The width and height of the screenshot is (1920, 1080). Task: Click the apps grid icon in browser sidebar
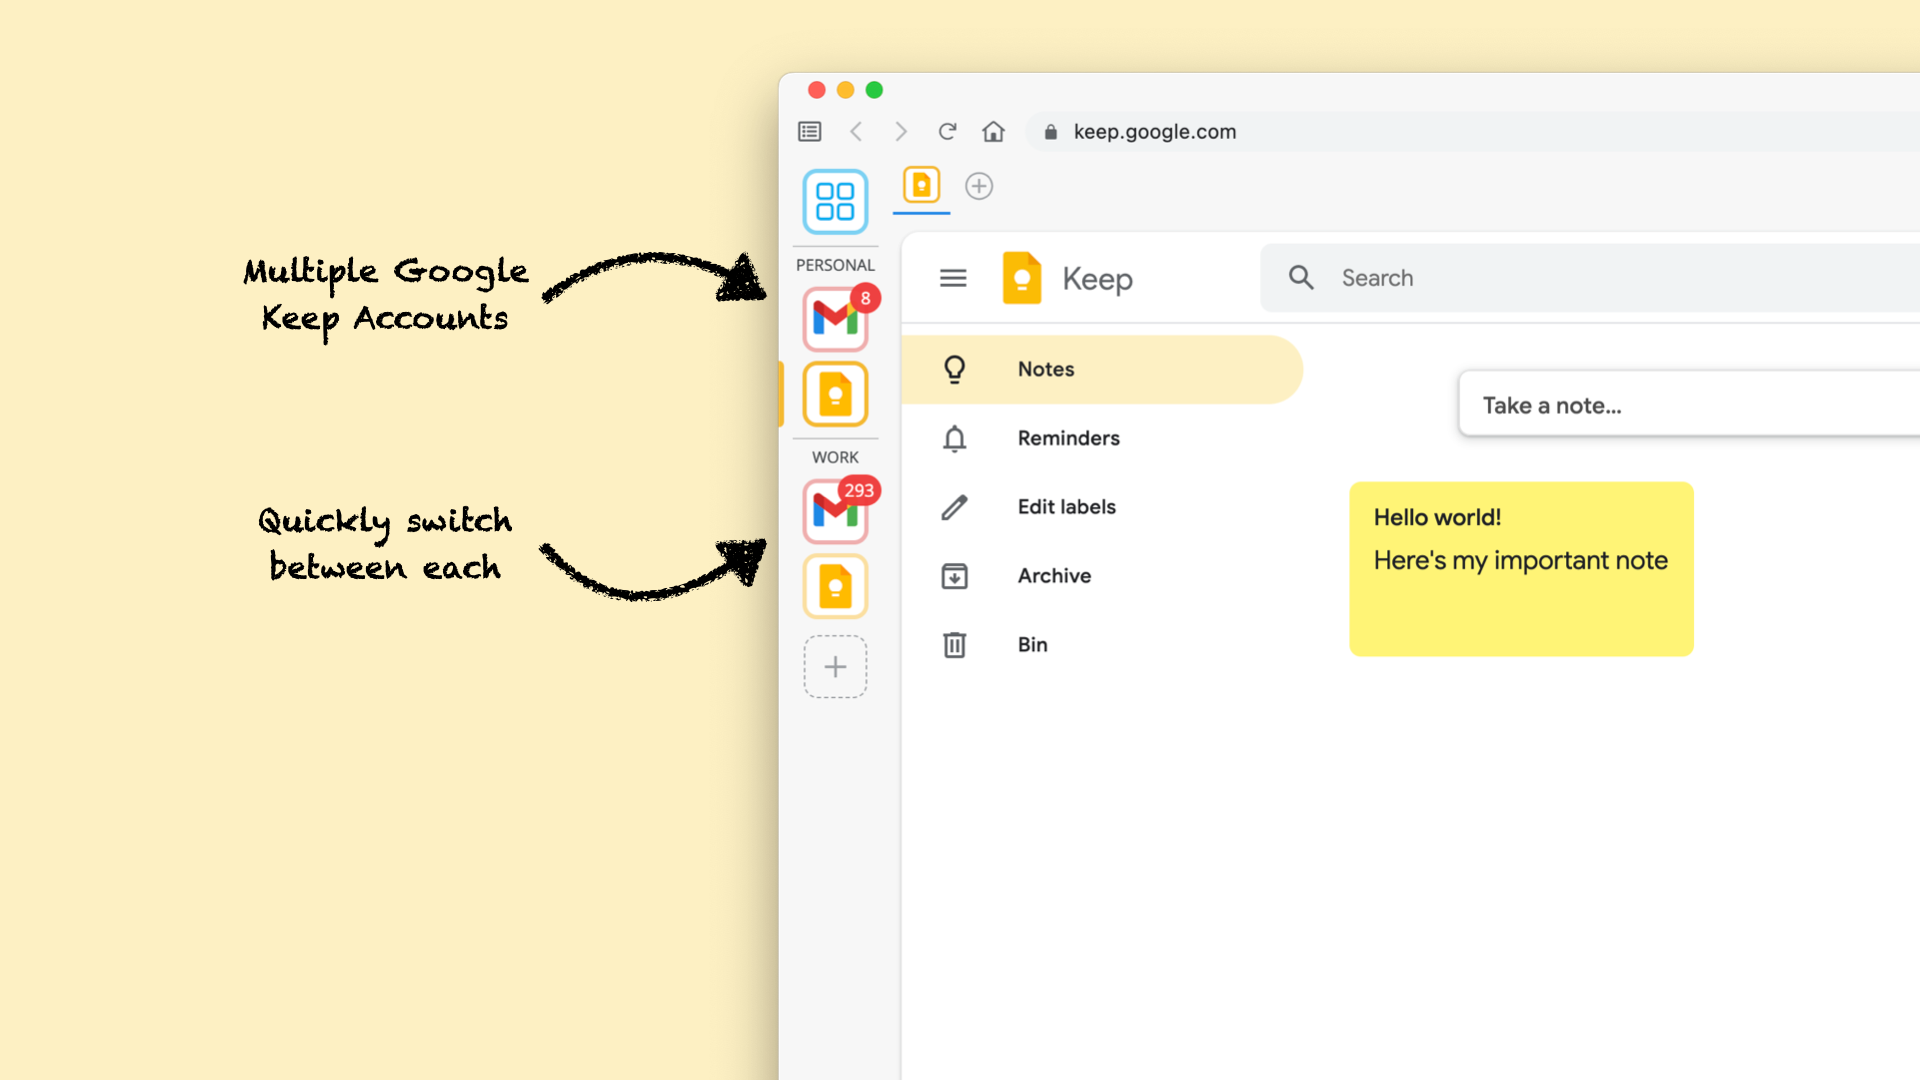pos(835,200)
